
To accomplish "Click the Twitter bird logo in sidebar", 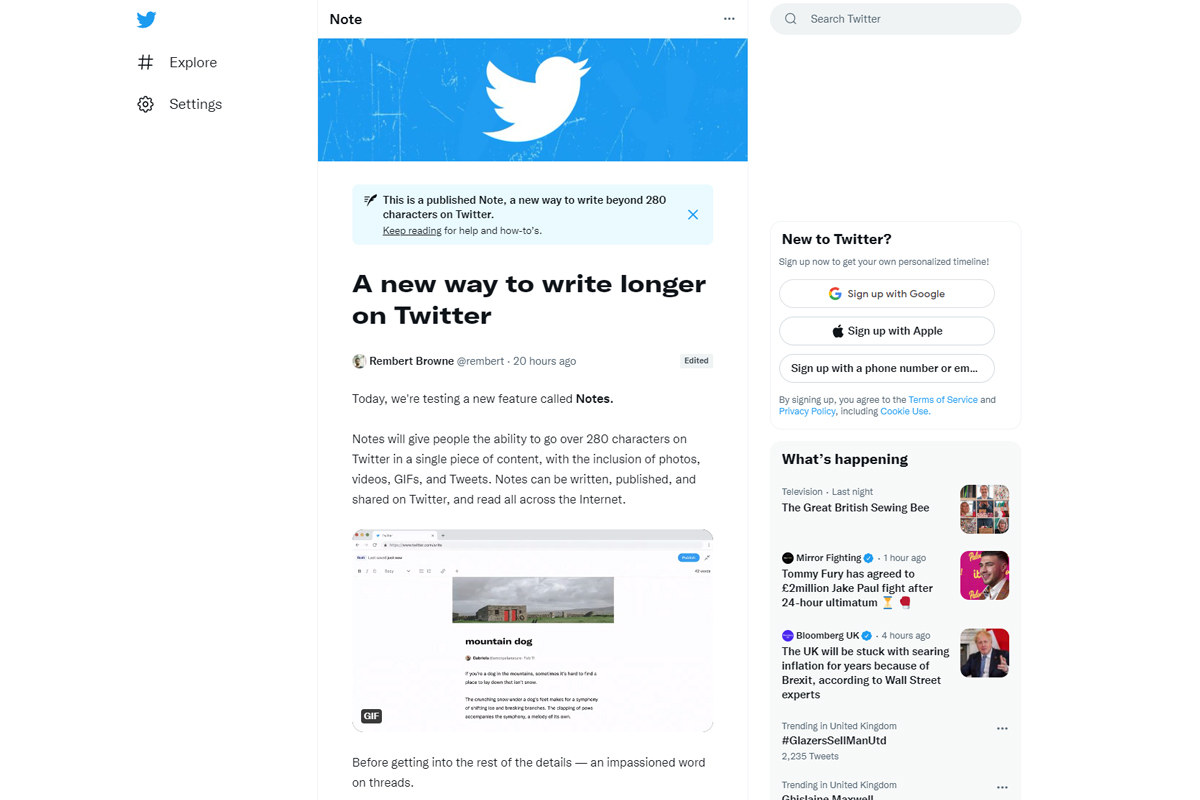I will click(146, 20).
